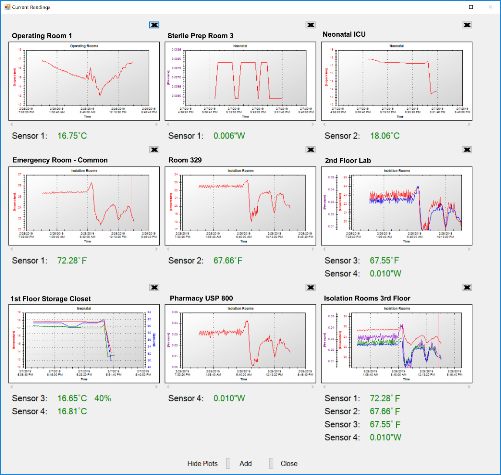Close the 1st Floor Storage Closet panel

pos(154,287)
